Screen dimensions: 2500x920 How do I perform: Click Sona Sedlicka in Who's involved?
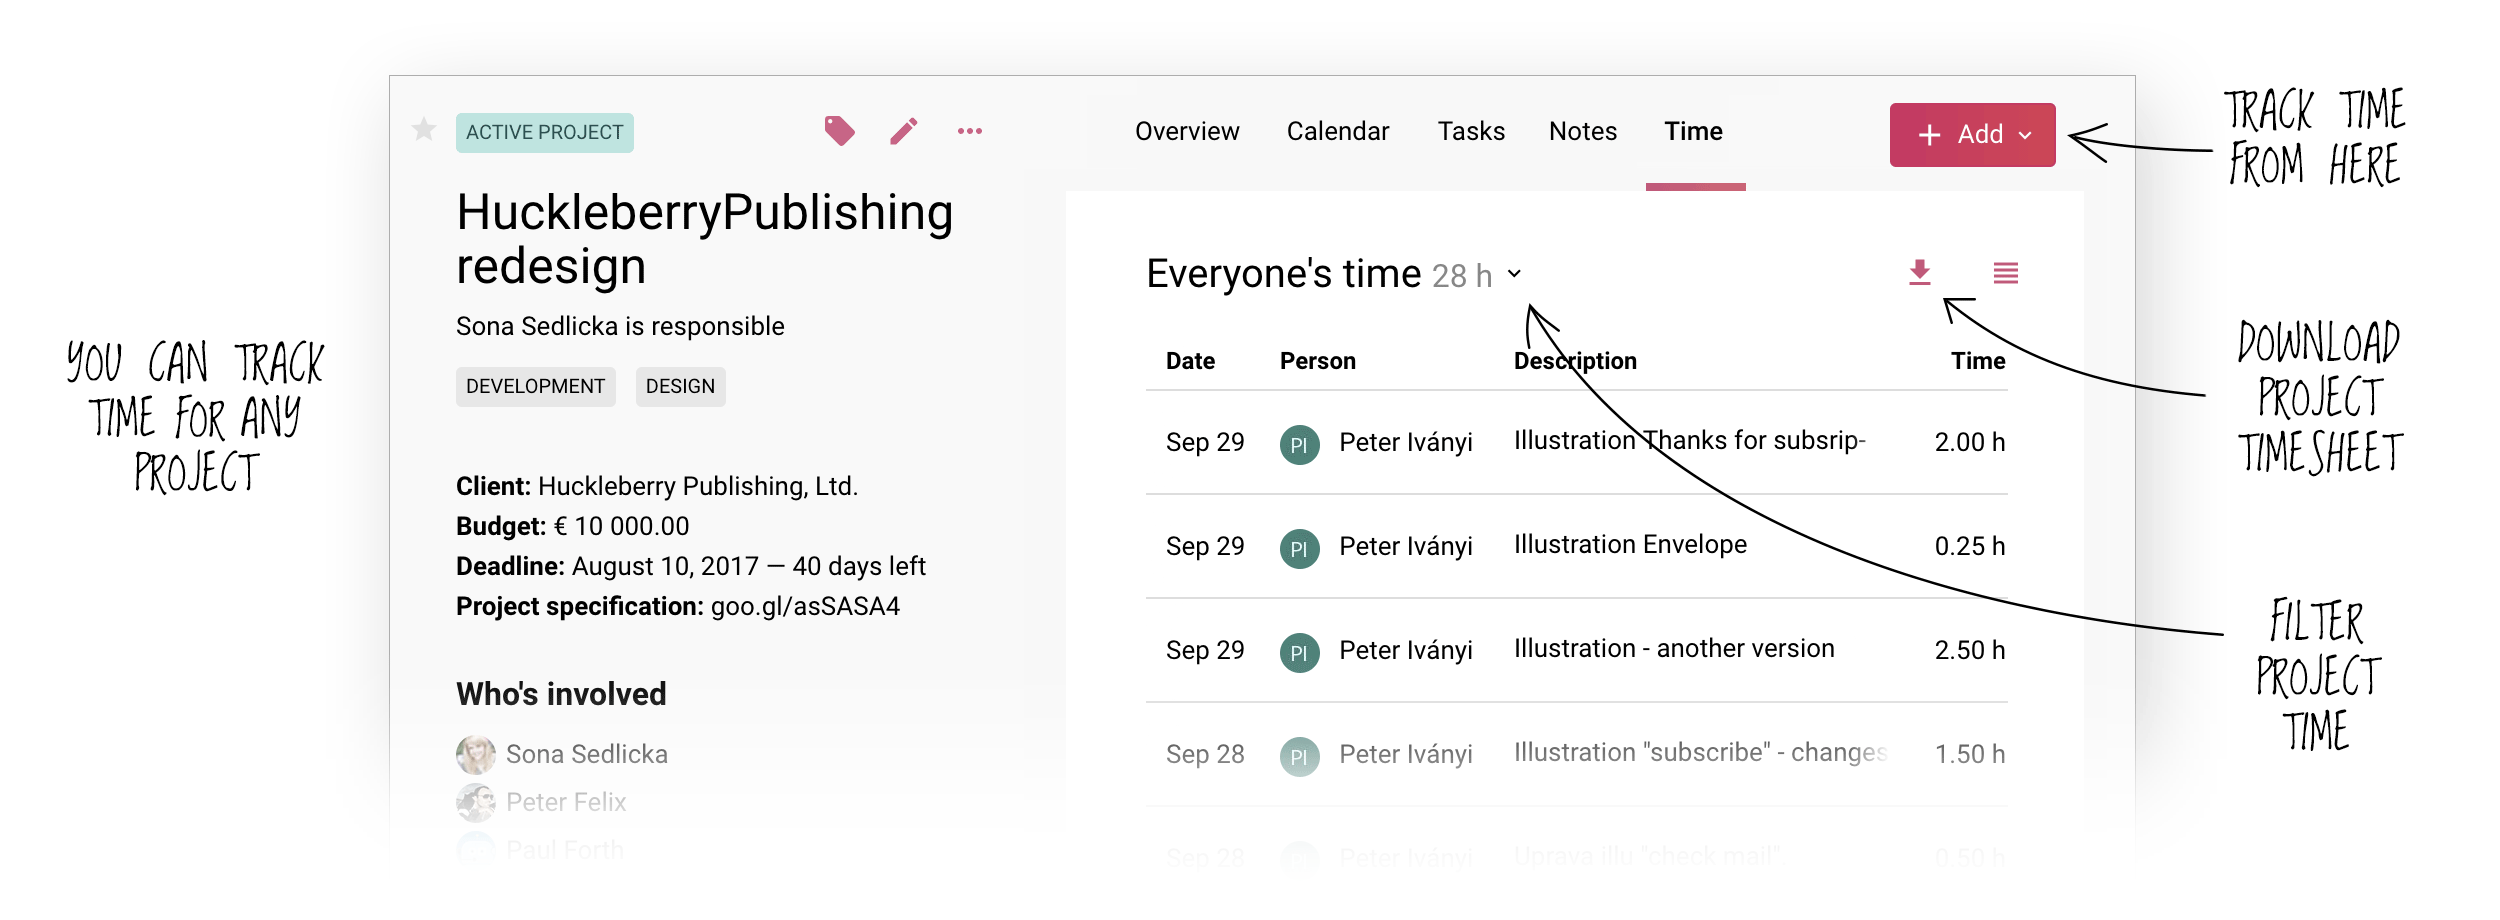coord(587,754)
